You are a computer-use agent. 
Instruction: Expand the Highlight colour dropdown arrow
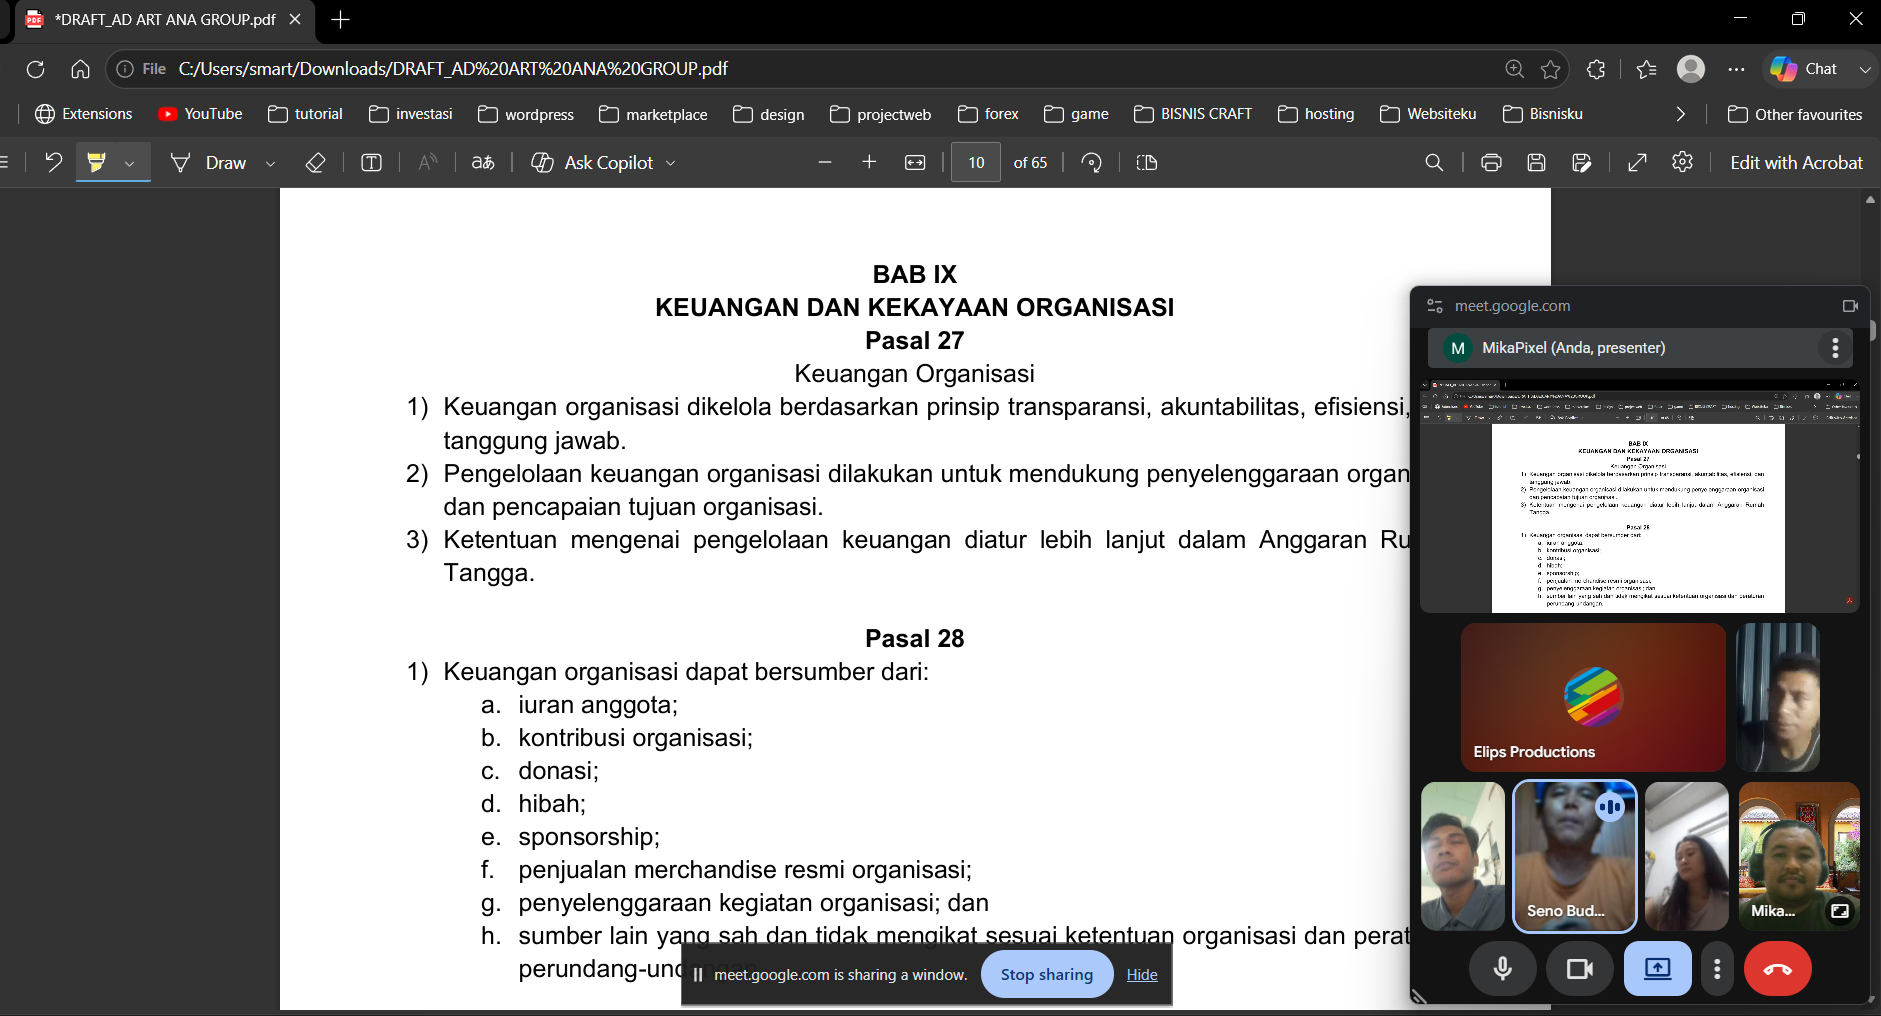point(130,163)
